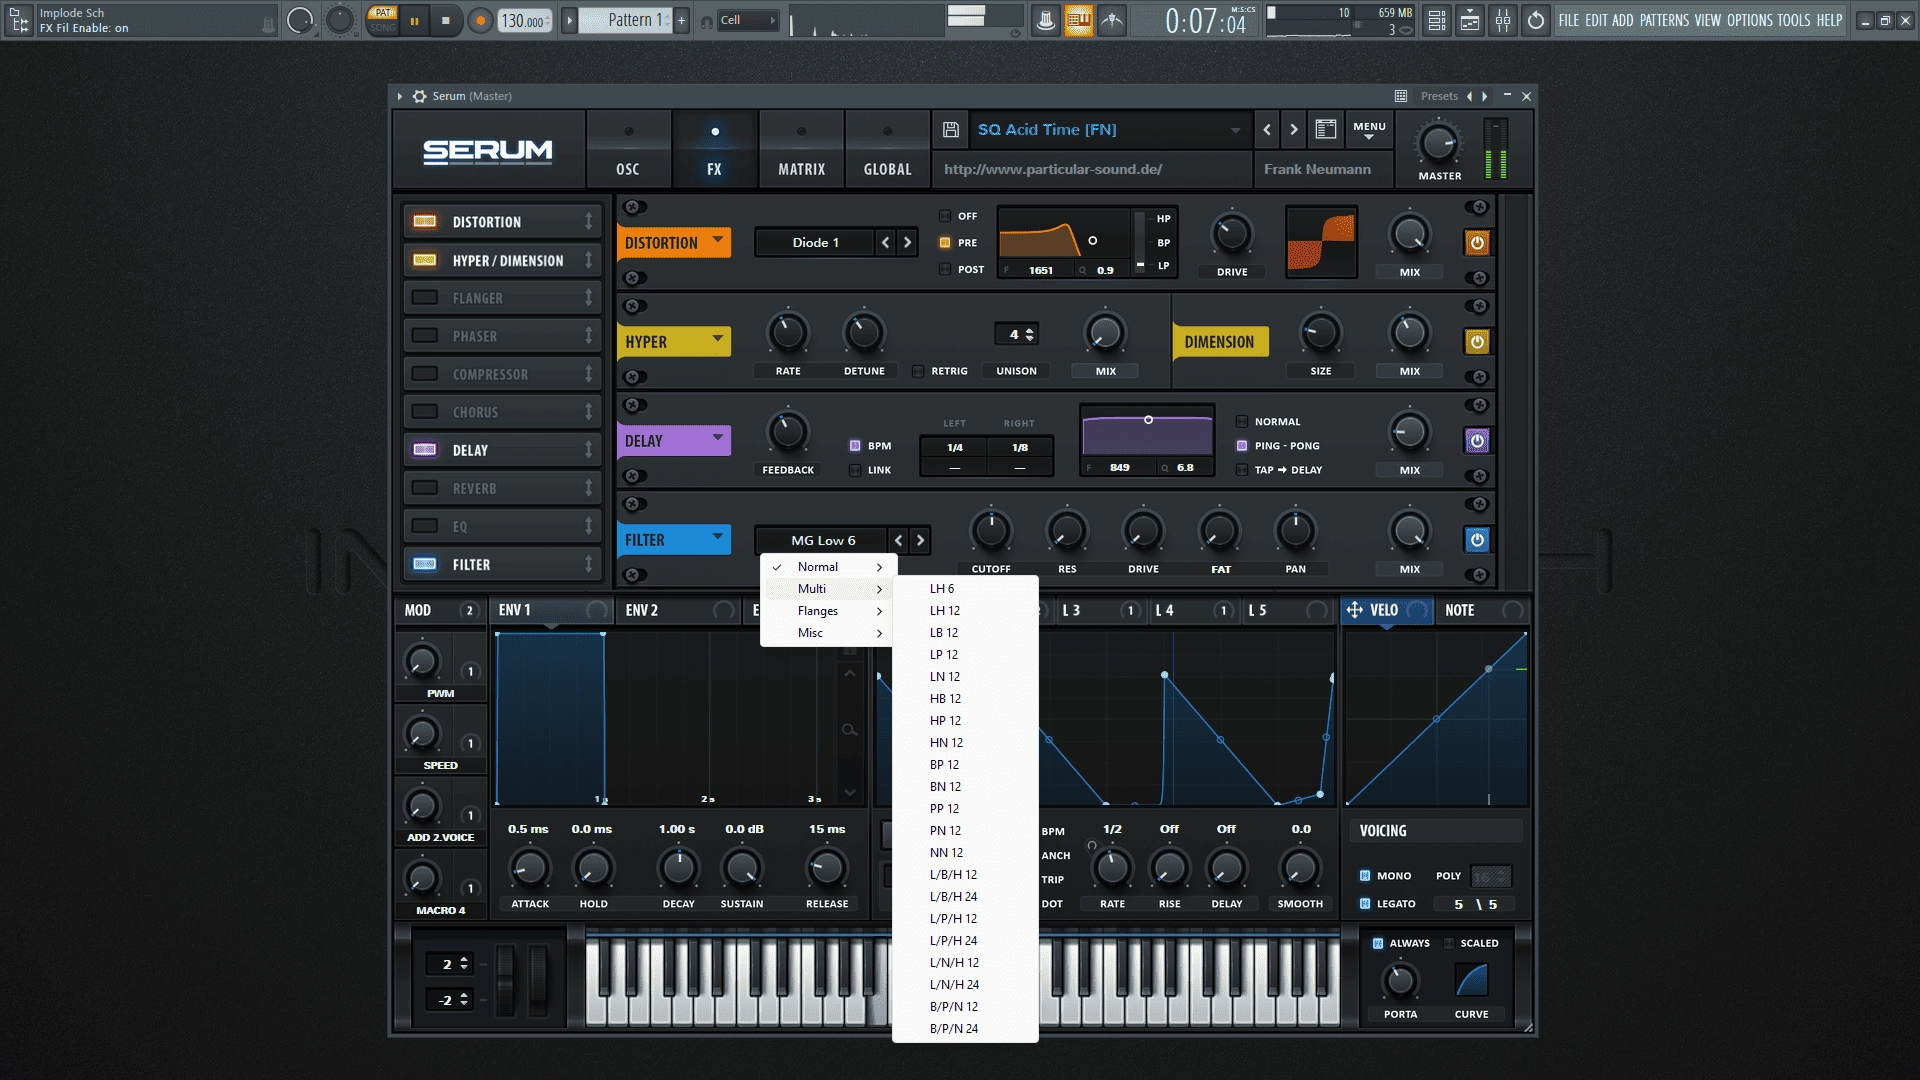Open the Serum MENU dropdown

(1369, 130)
